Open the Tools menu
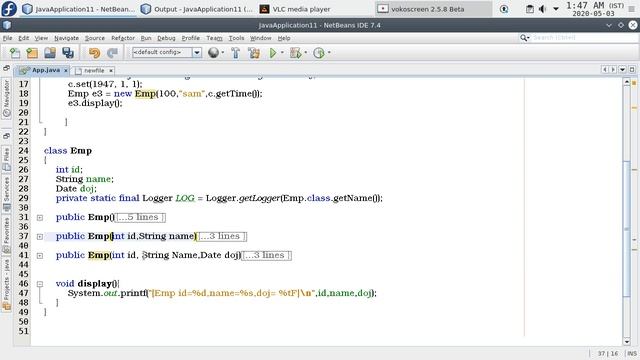This screenshot has height=360, width=640. (236, 38)
